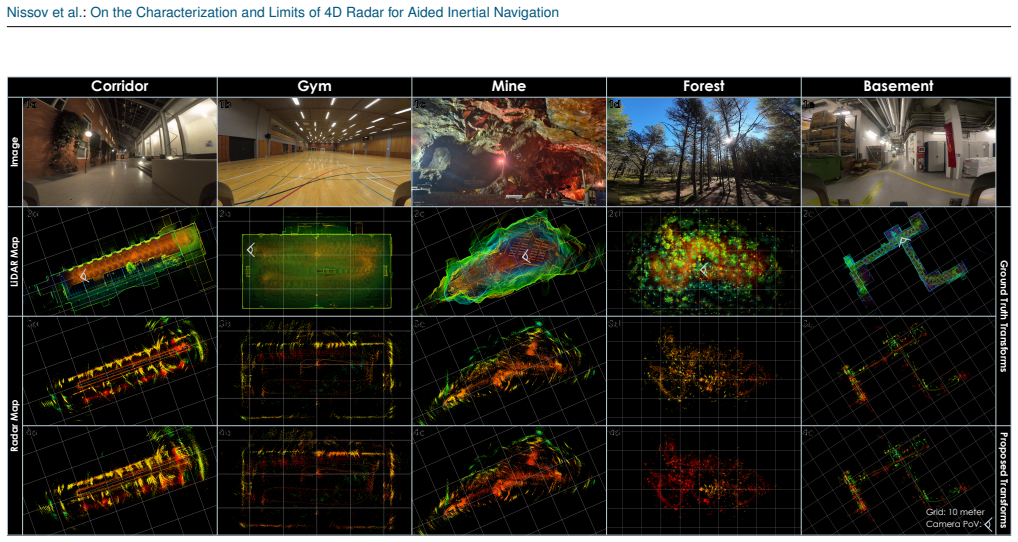Click the Gym radar map with ground truth transforms
1018x542 pixels.
click(314, 371)
